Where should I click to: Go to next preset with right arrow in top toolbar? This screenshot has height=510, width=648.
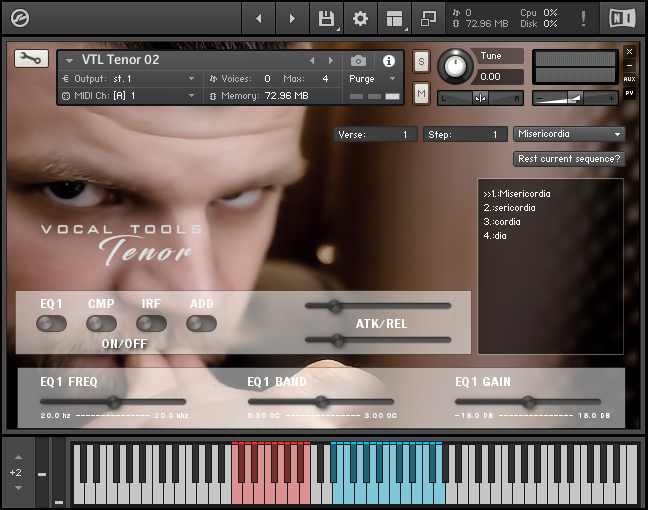point(292,18)
